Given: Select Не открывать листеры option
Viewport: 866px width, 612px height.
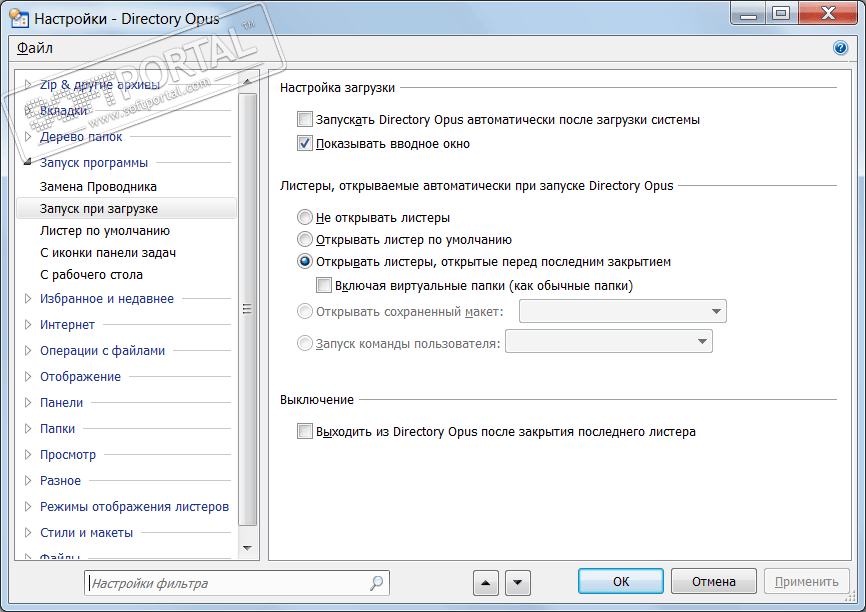Looking at the screenshot, I should (304, 217).
